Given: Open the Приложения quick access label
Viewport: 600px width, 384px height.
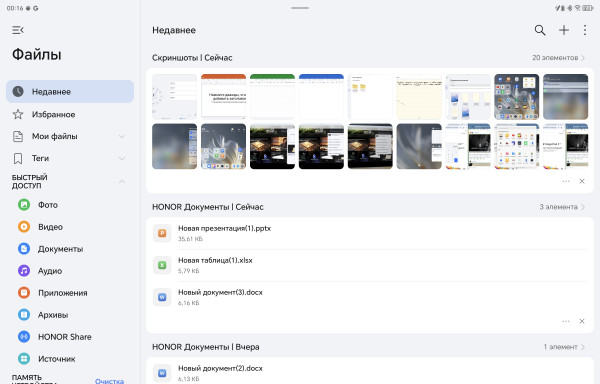Looking at the screenshot, I should tap(63, 293).
